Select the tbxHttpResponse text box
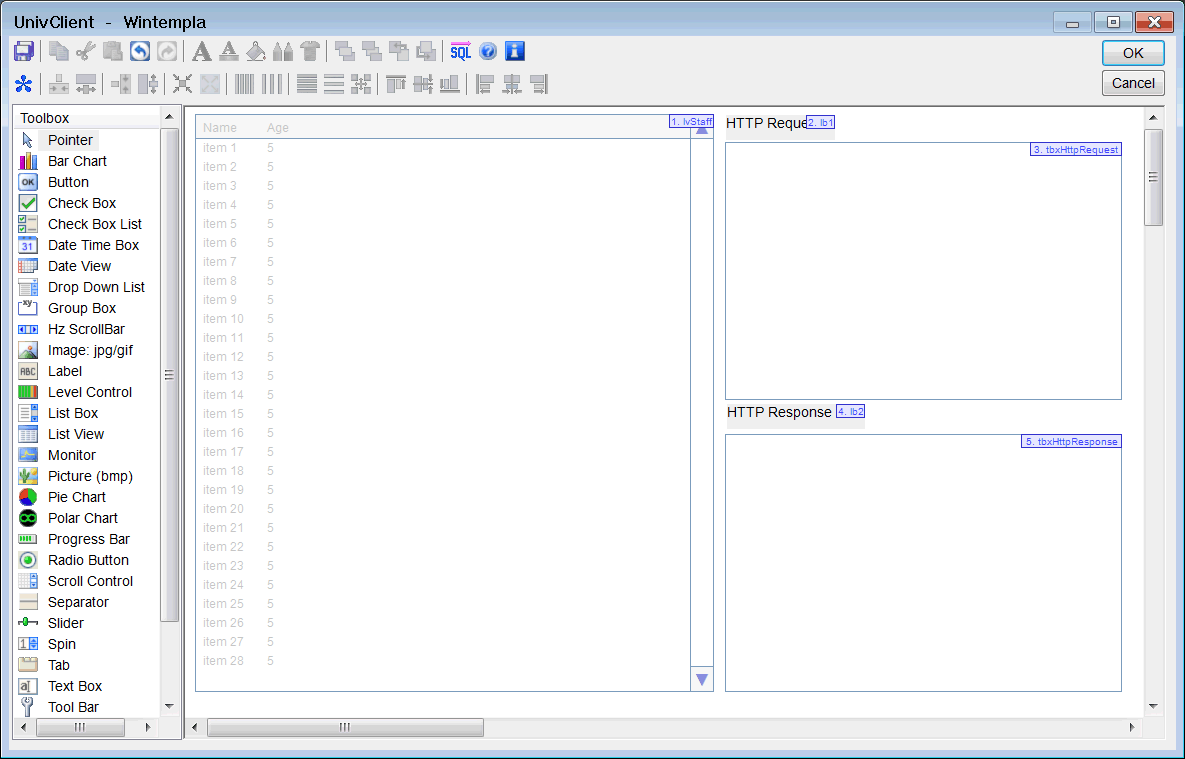1185x759 pixels. pos(924,562)
